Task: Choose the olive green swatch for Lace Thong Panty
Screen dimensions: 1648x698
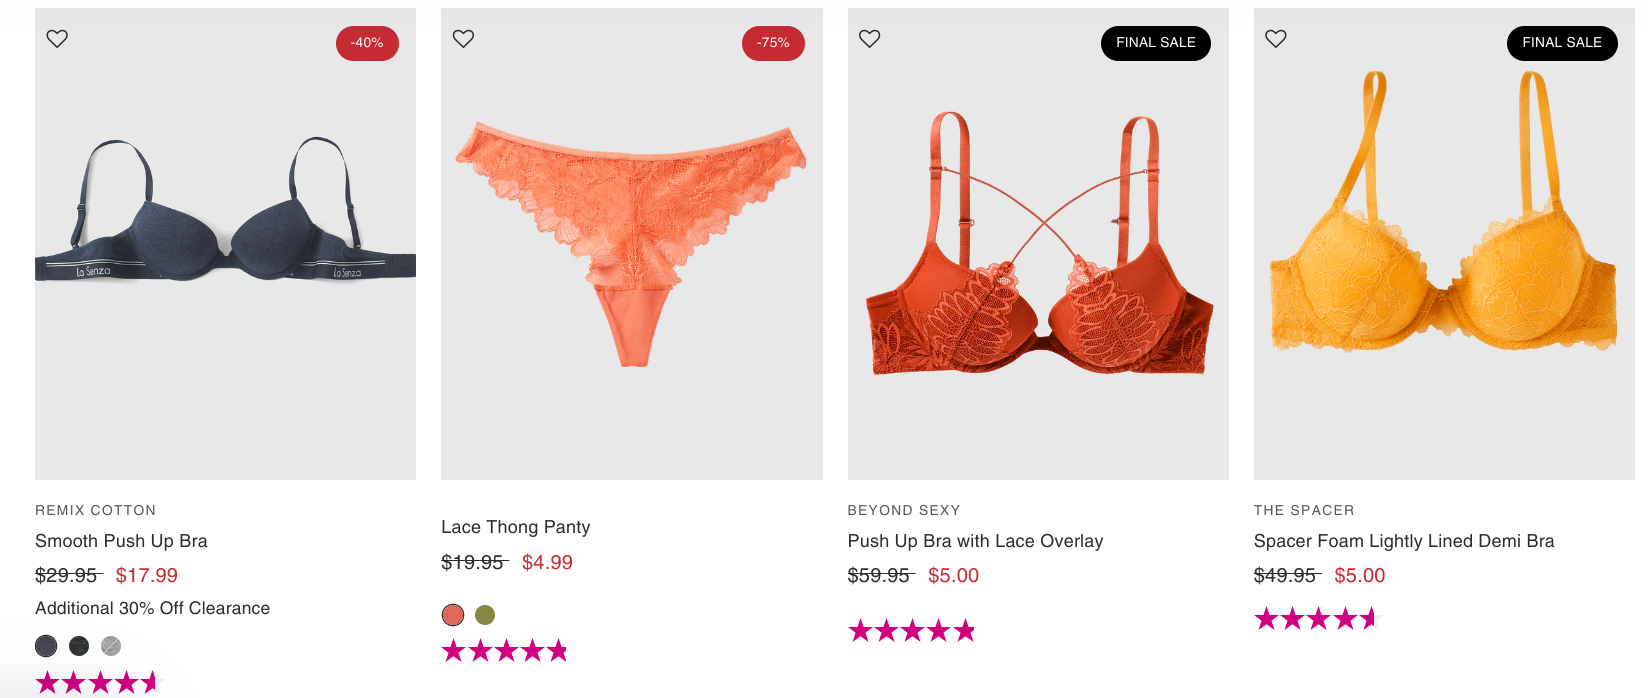Action: (x=485, y=615)
